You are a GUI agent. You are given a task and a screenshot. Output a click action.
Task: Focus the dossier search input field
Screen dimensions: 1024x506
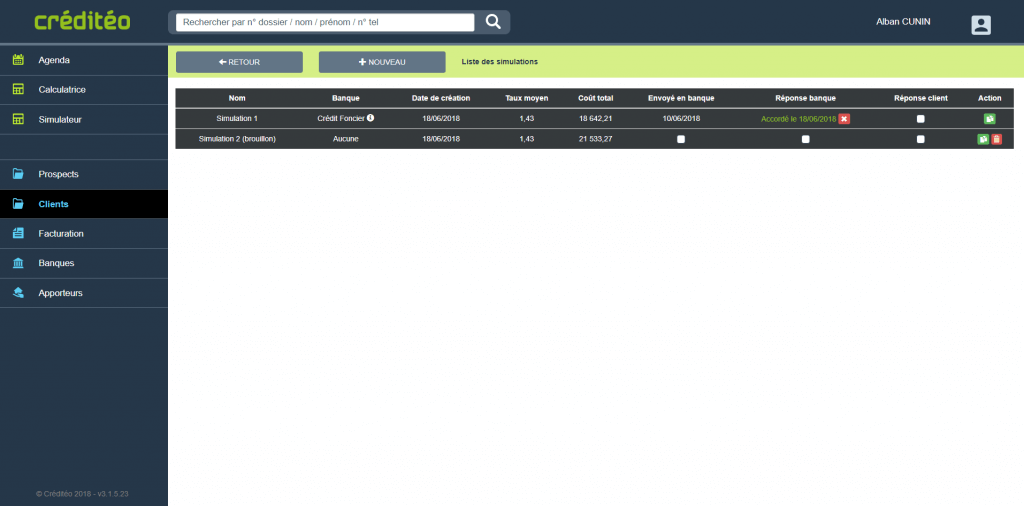[324, 22]
